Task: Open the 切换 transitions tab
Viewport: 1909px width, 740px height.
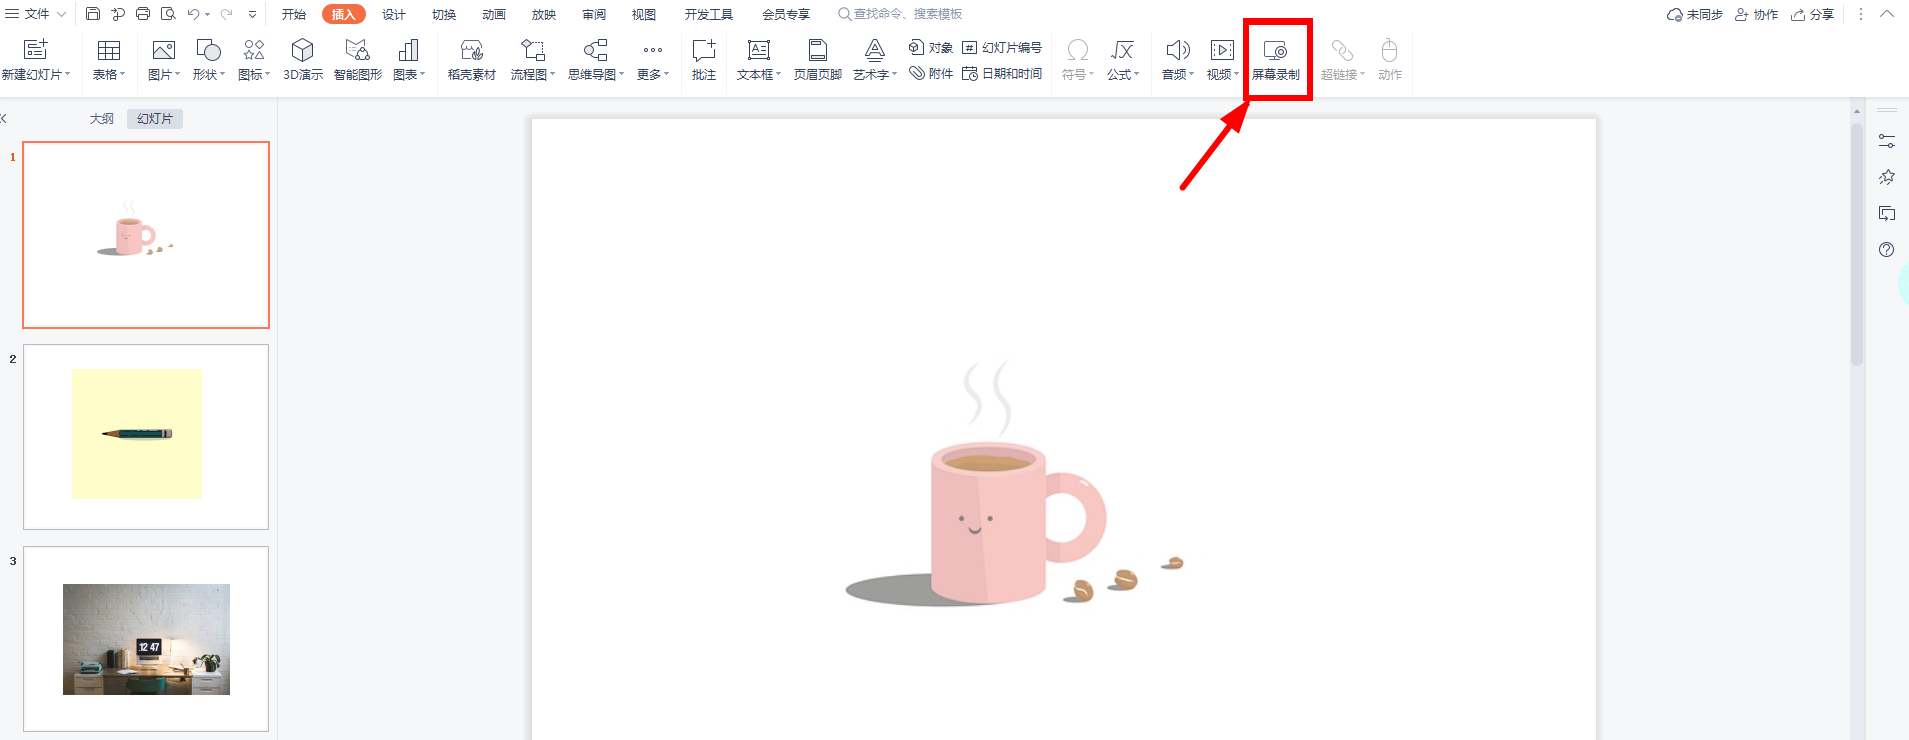Action: click(444, 14)
